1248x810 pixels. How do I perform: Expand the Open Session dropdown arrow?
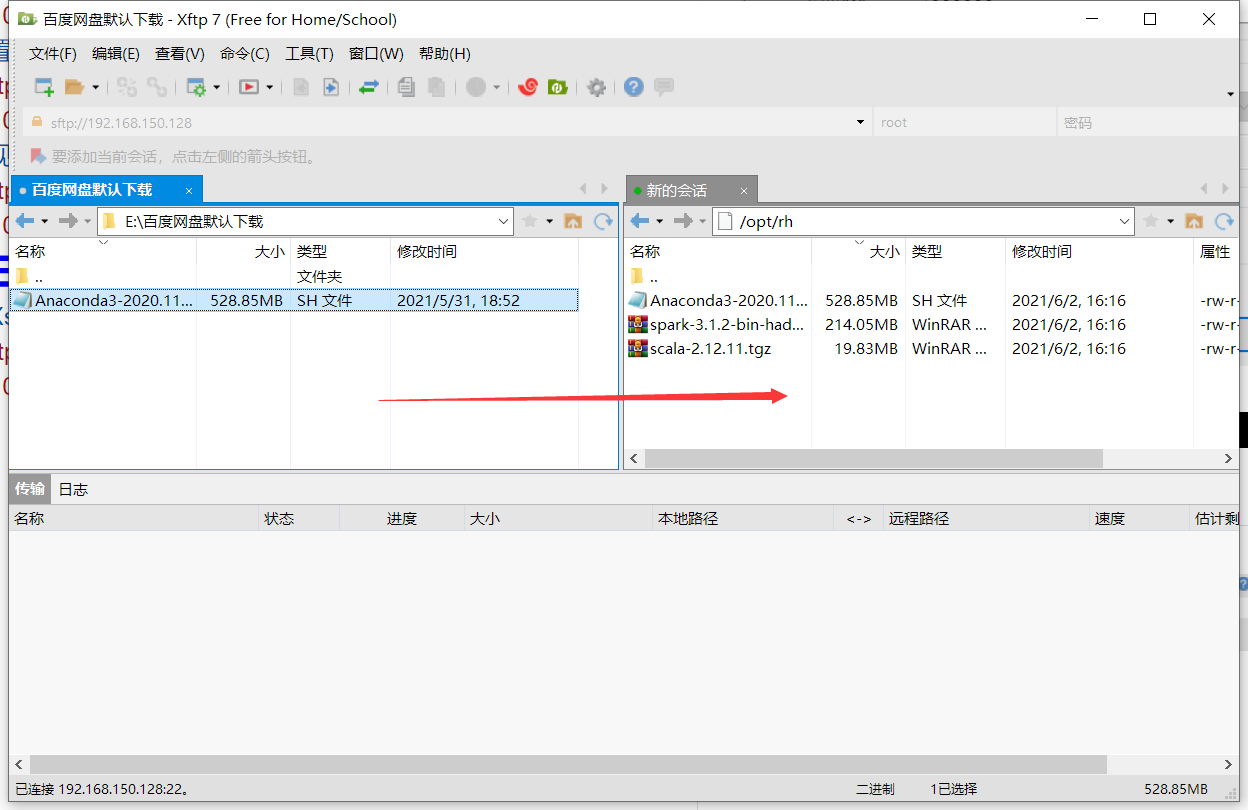click(96, 88)
